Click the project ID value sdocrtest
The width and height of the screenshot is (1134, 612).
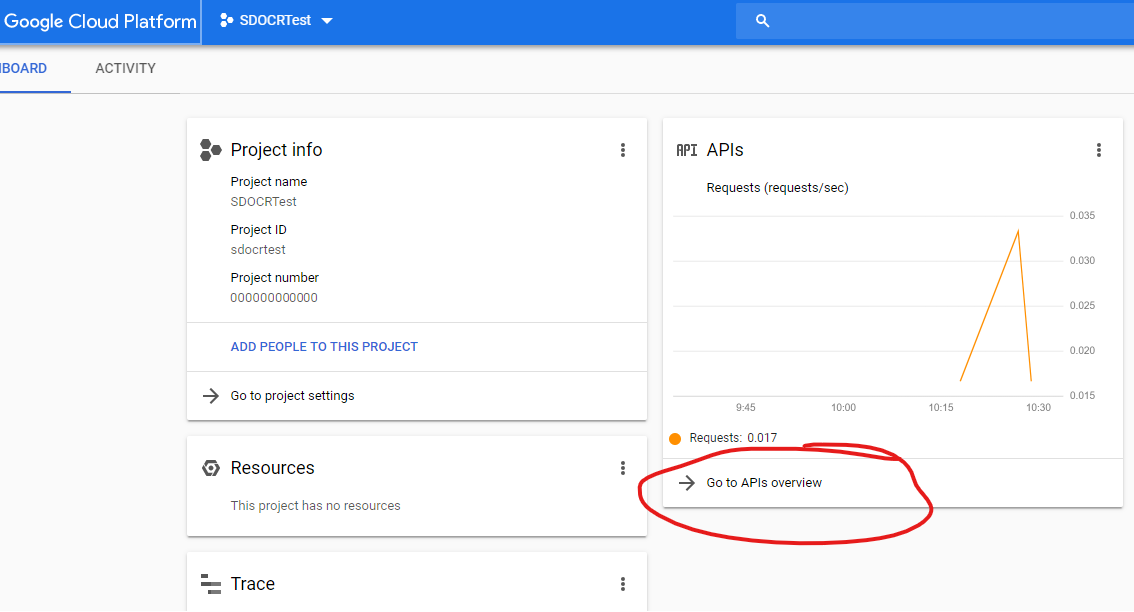coord(258,250)
